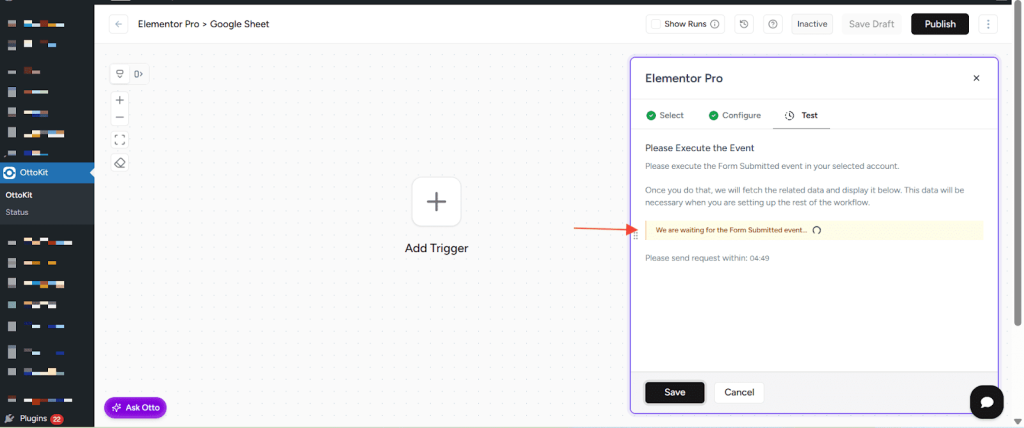Click the Publish button
Screen dimensions: 1024x428
[x=939, y=24]
